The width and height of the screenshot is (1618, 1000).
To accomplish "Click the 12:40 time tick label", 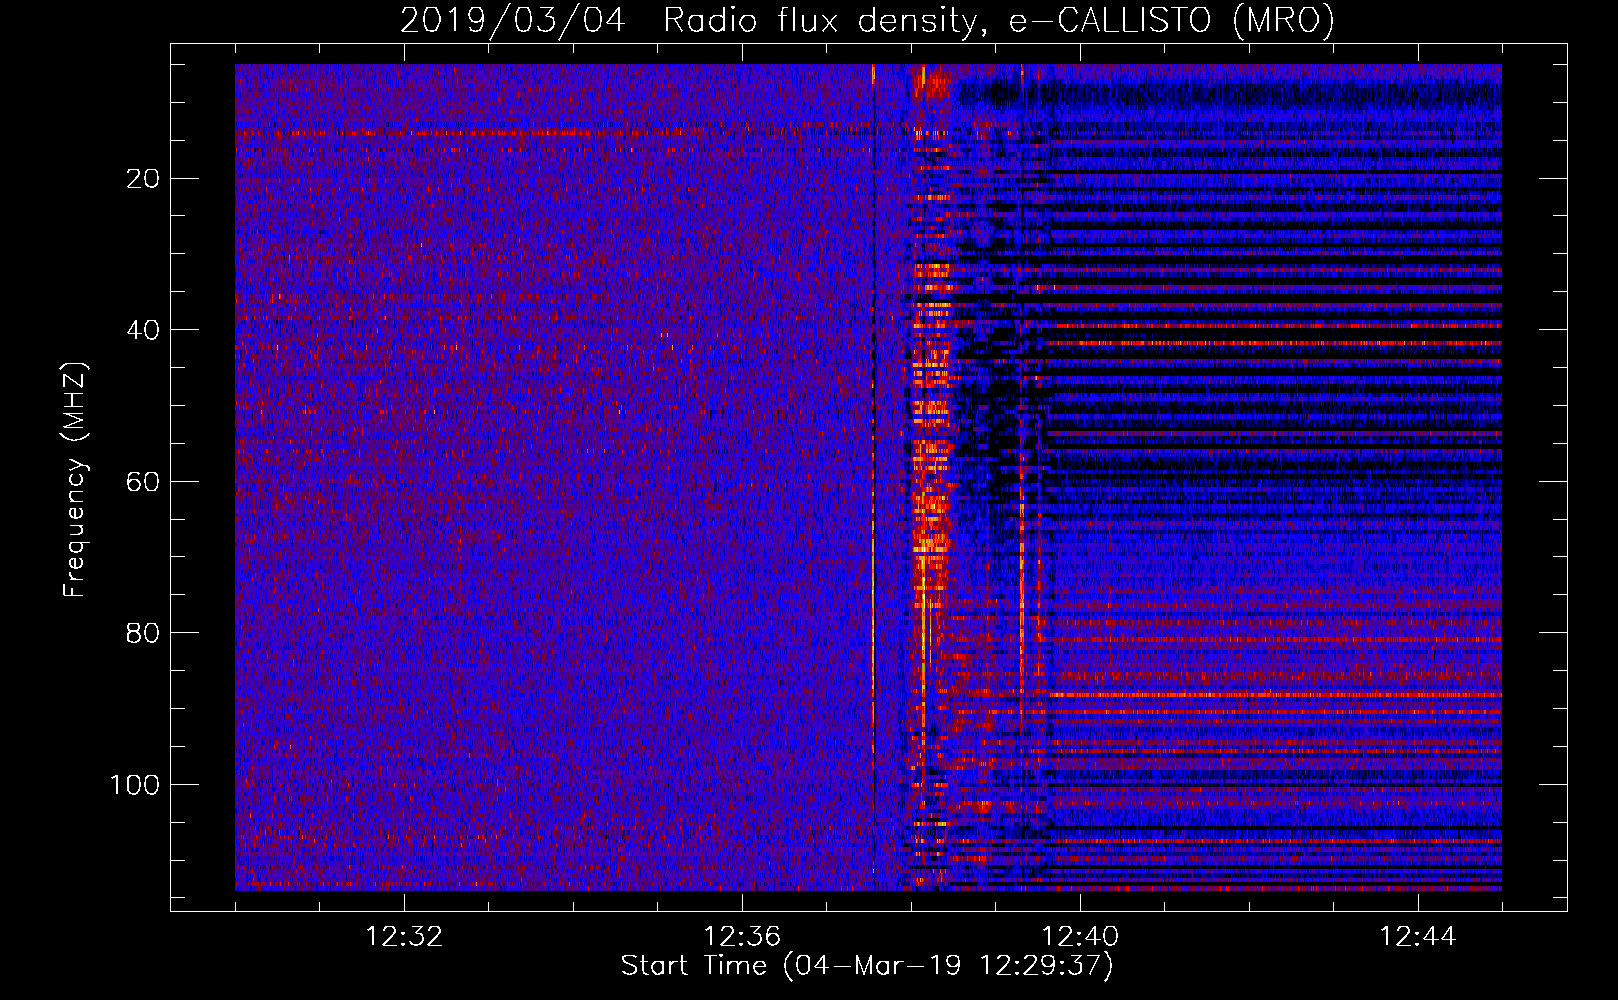I will pyautogui.click(x=1080, y=937).
